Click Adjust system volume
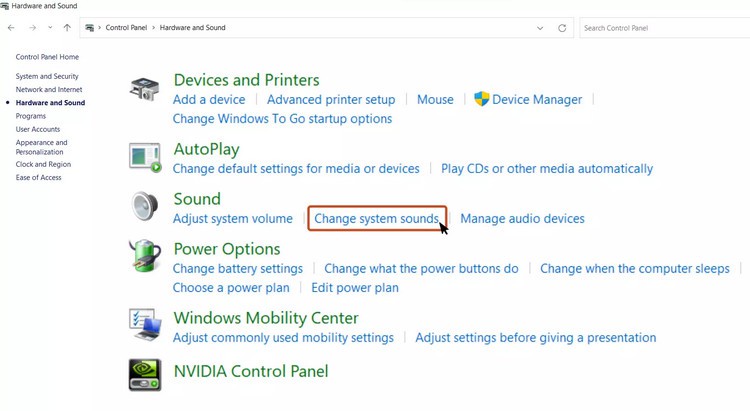Viewport: 750px width, 411px height. 232,219
